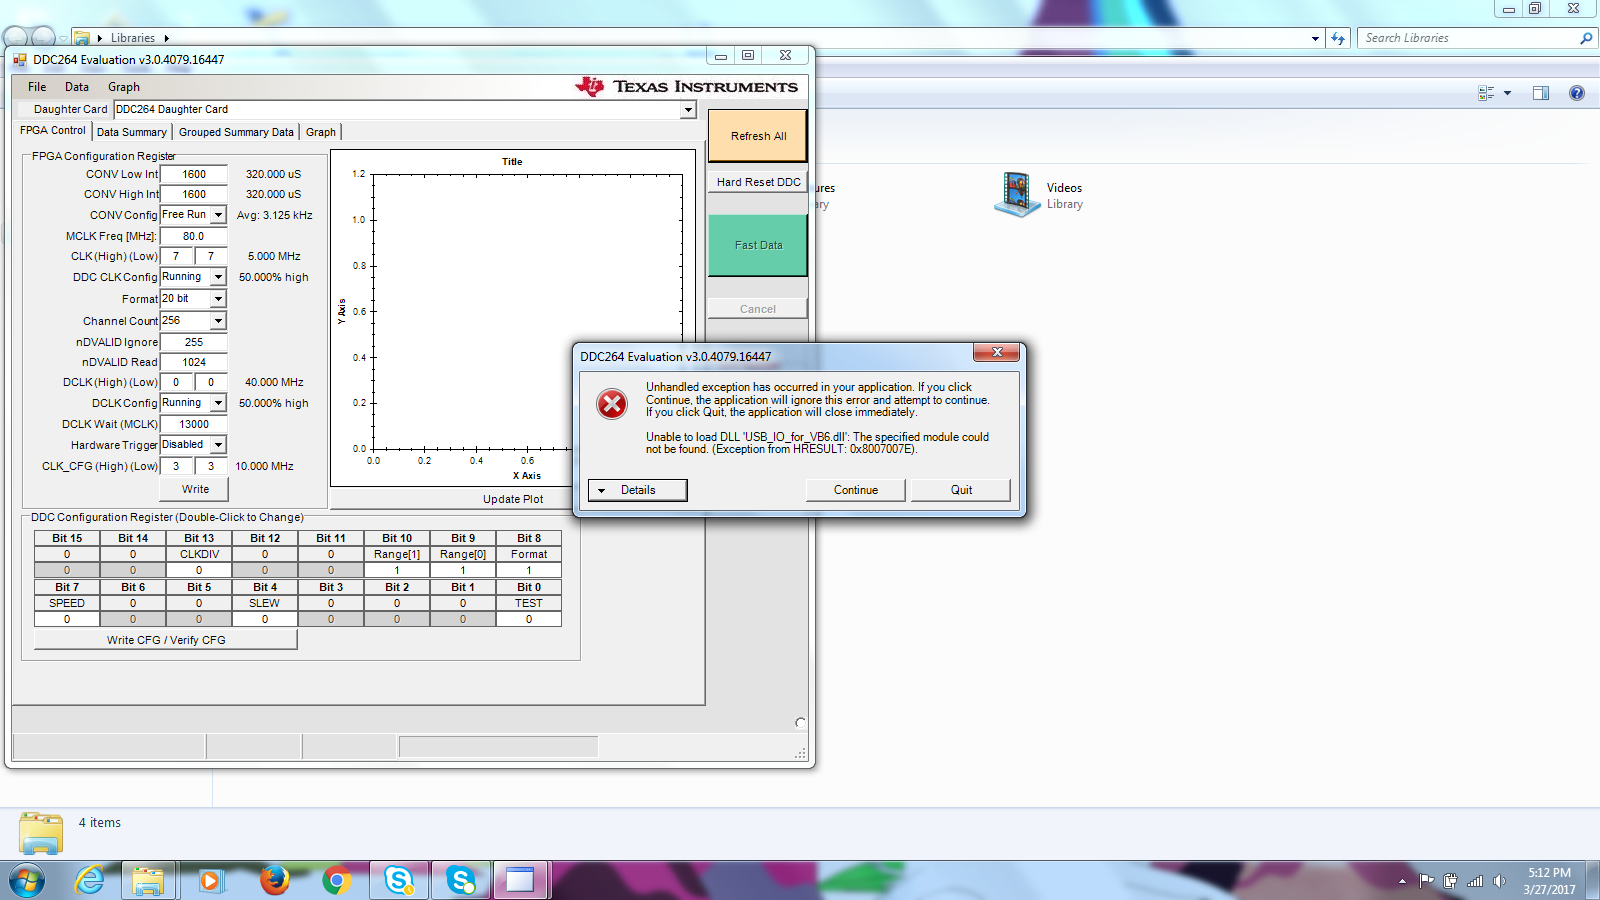Screen dimensions: 1600x900
Task: Open the CONV Config dropdown
Action: (218, 215)
